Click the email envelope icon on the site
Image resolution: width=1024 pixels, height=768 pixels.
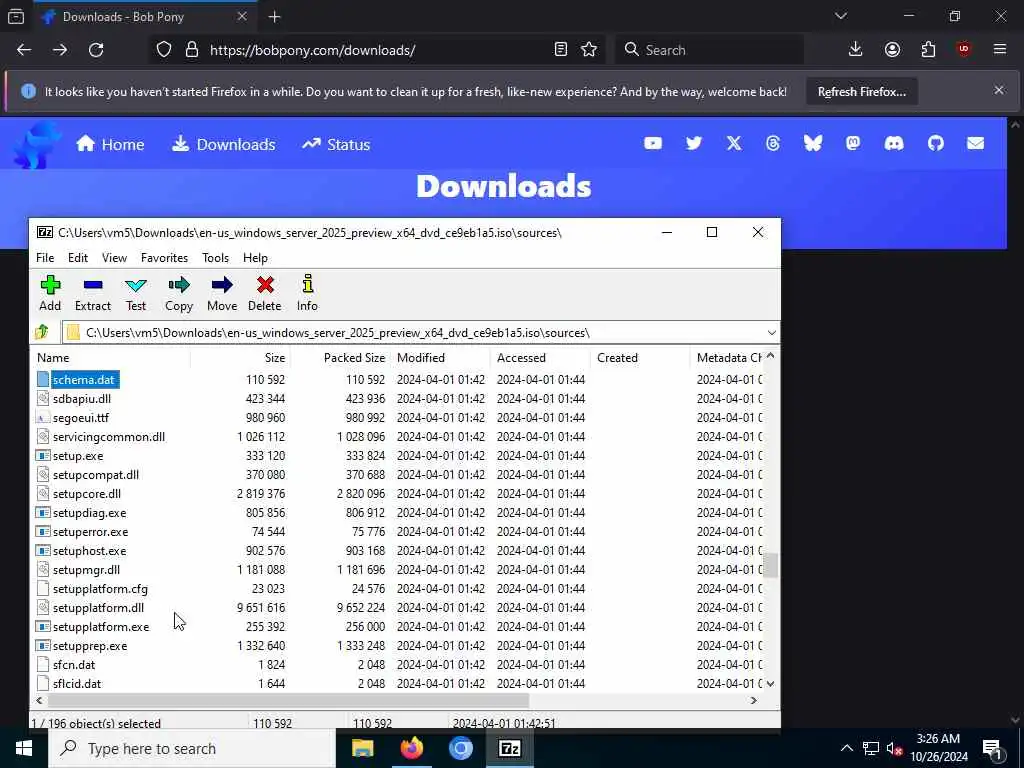pos(976,143)
